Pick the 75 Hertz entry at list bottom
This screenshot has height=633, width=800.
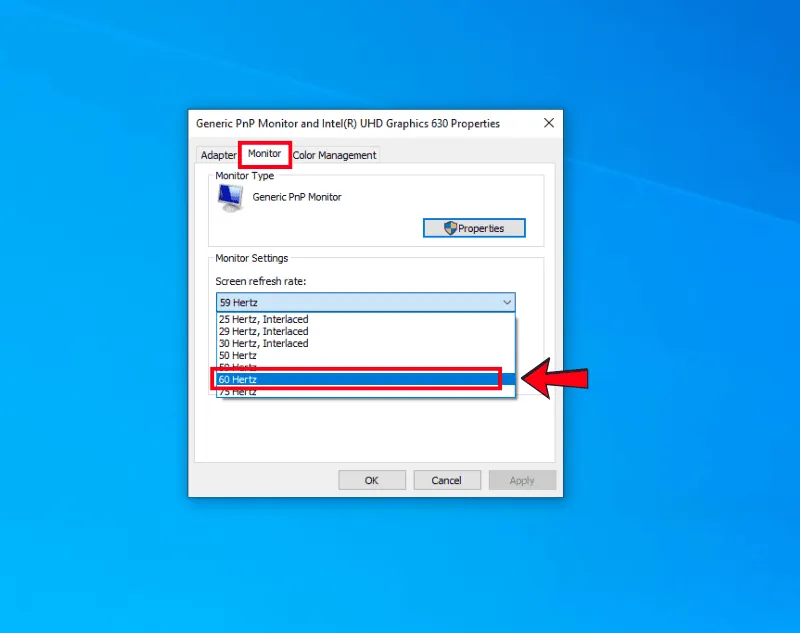(238, 393)
